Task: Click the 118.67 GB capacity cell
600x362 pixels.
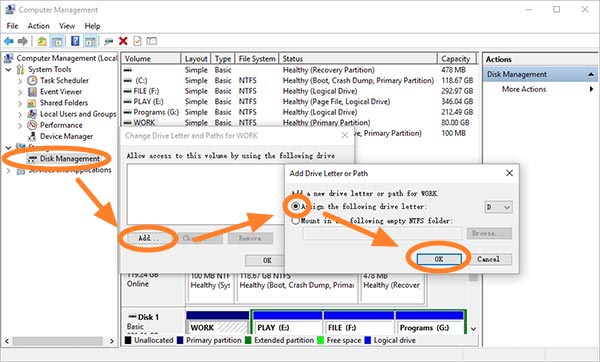Action: click(457, 81)
